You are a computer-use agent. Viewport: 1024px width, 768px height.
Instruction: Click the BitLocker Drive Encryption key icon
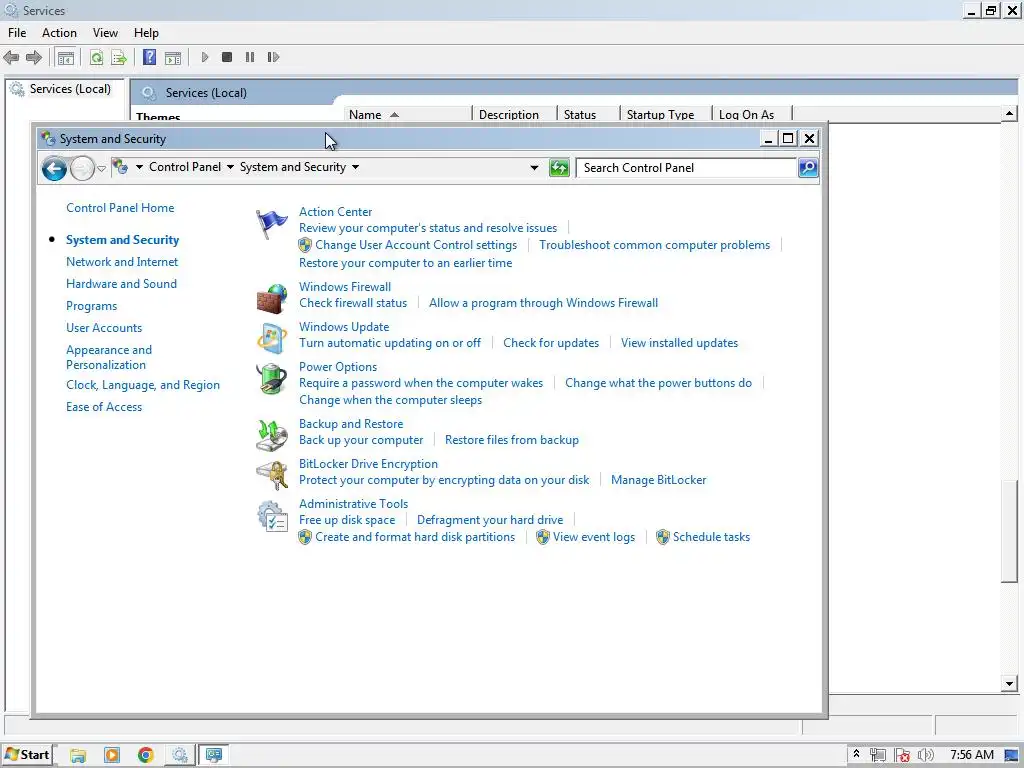tap(272, 475)
